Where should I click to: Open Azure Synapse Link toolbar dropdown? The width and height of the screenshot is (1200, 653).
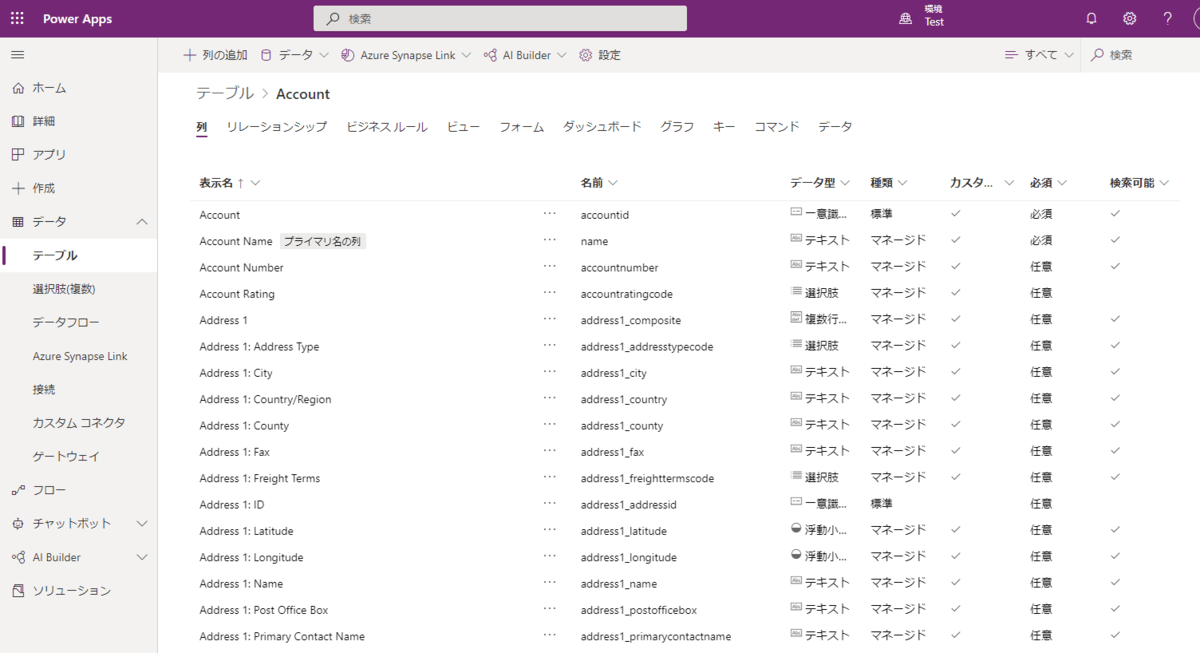[406, 55]
